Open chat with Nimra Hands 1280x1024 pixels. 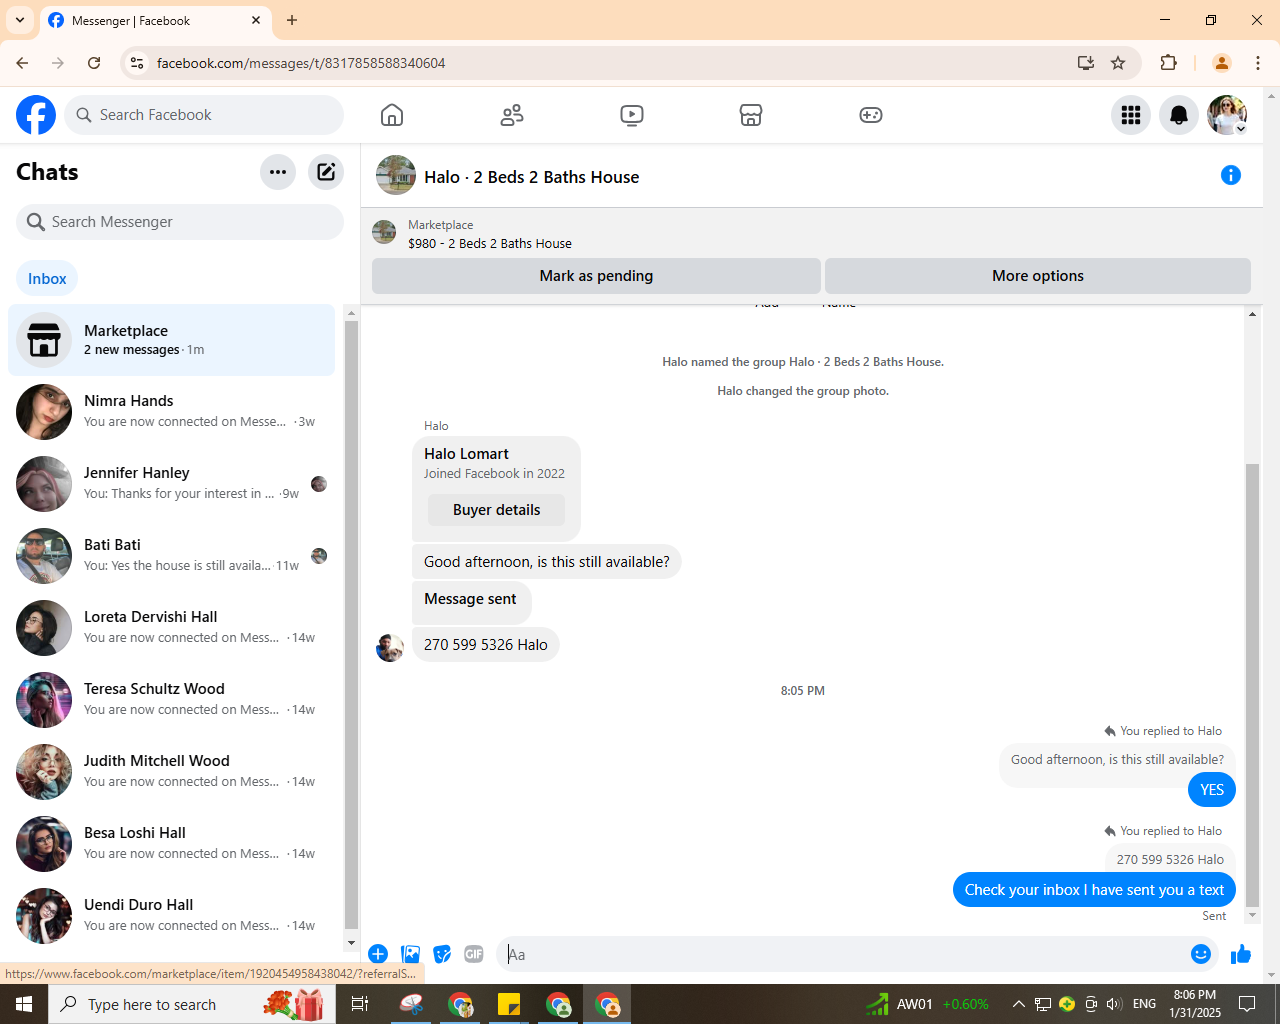172,412
